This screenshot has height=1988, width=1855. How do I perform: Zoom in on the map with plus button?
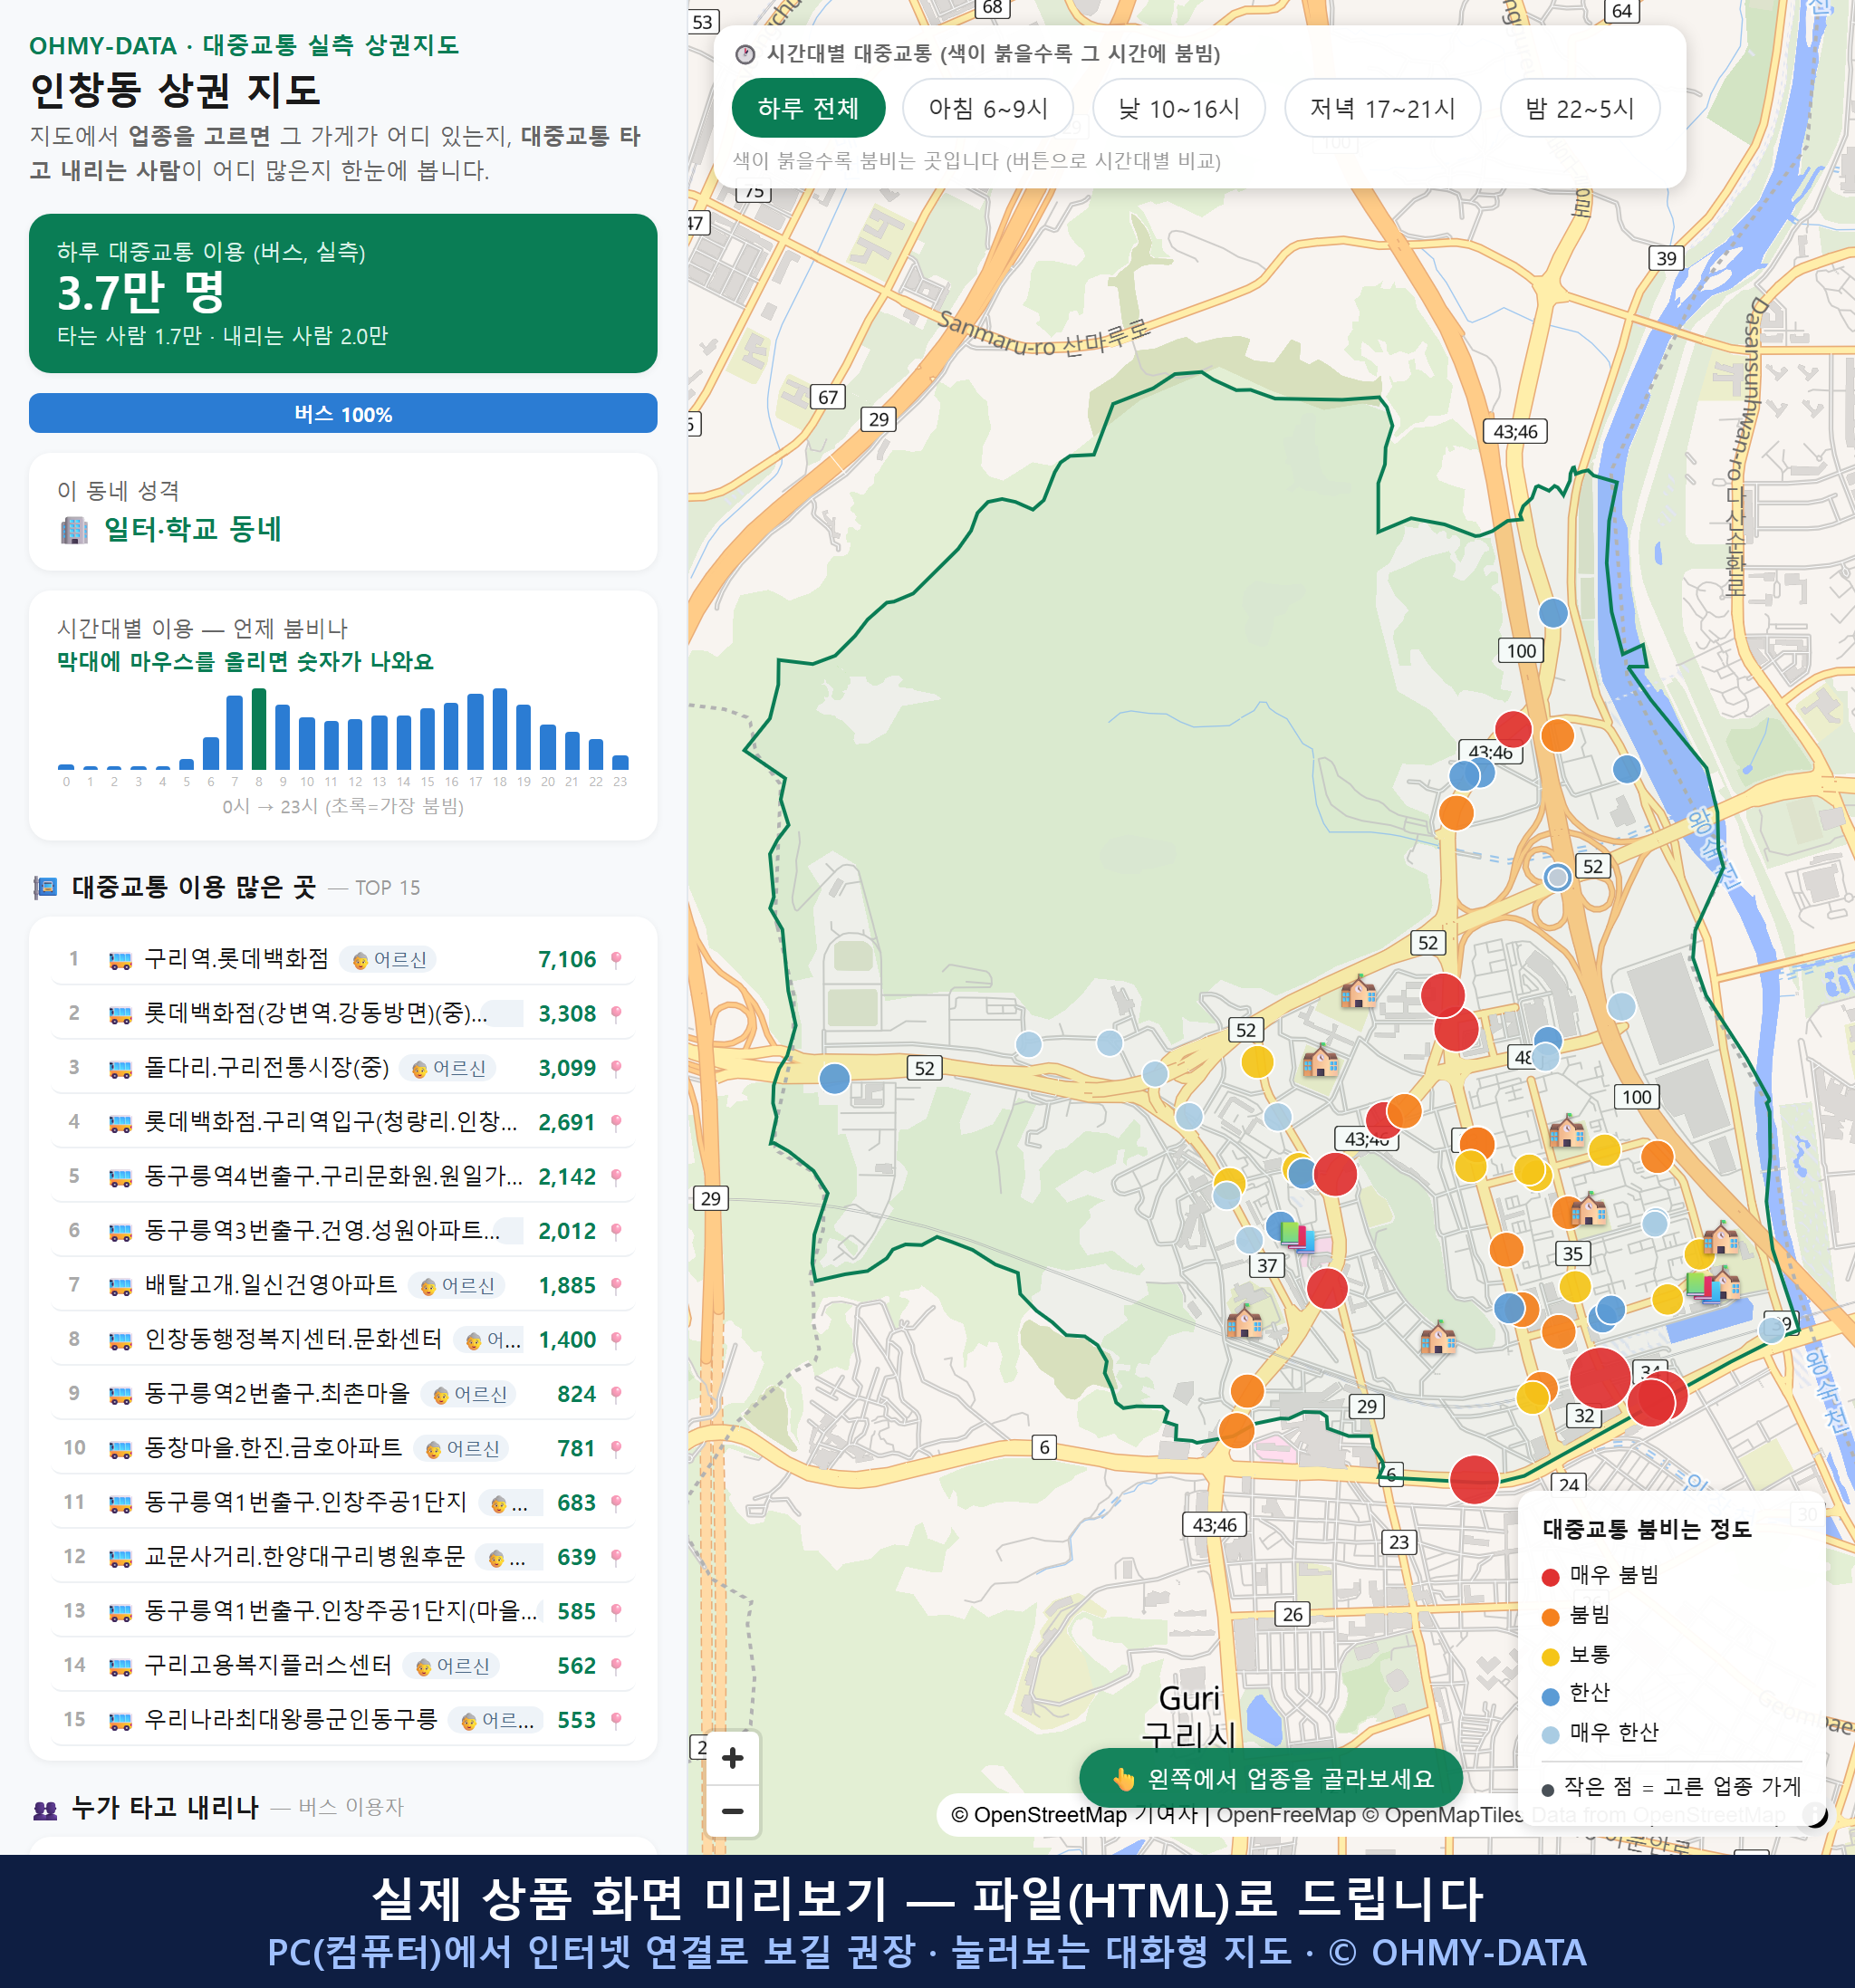point(732,1758)
